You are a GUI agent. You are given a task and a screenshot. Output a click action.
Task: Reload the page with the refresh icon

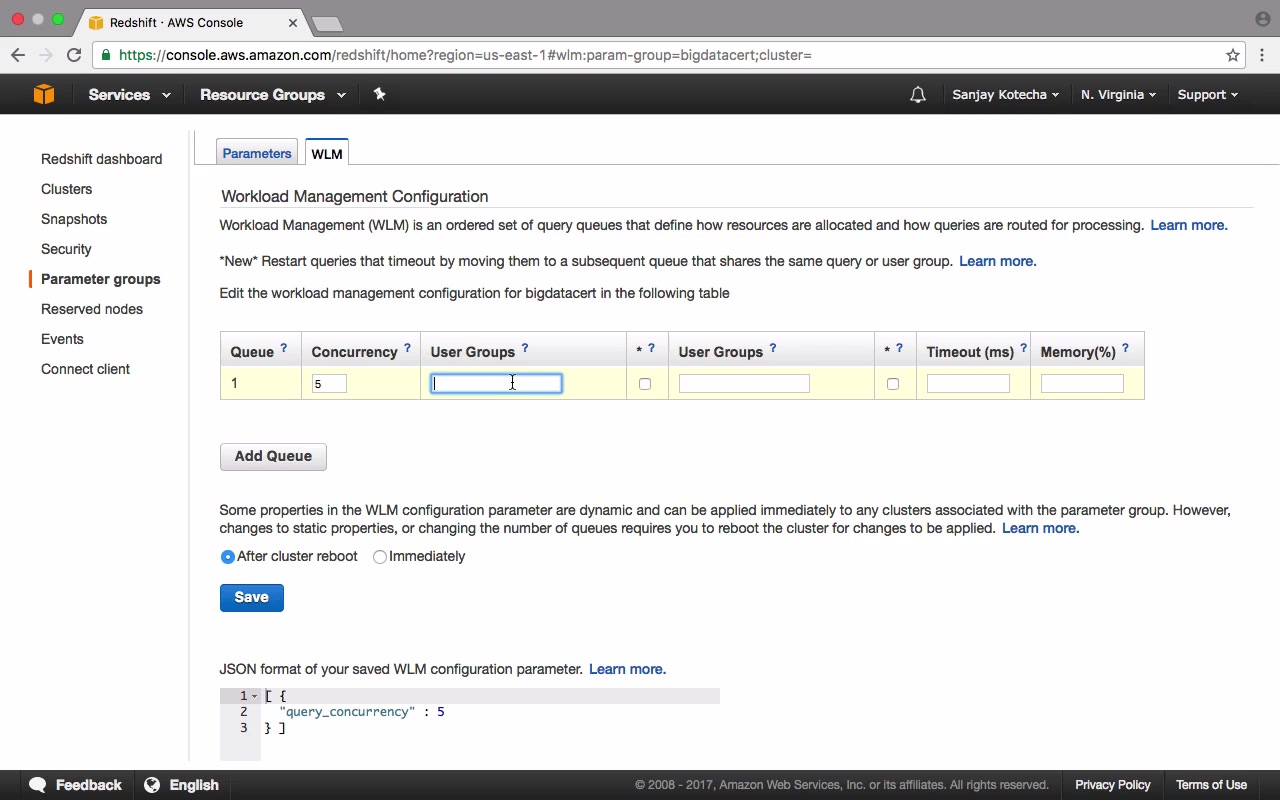tap(74, 55)
